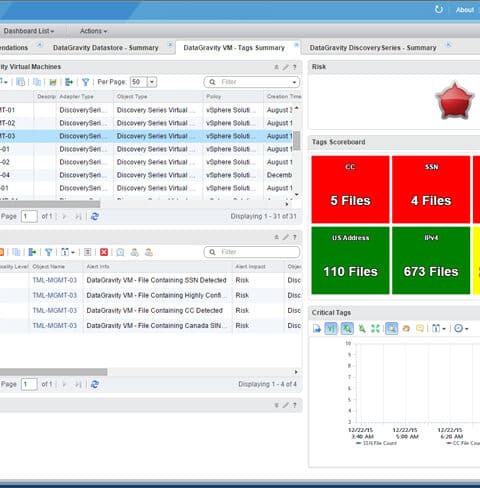
Task: Click the clock icon in alerts toolbar
Action: (120, 252)
